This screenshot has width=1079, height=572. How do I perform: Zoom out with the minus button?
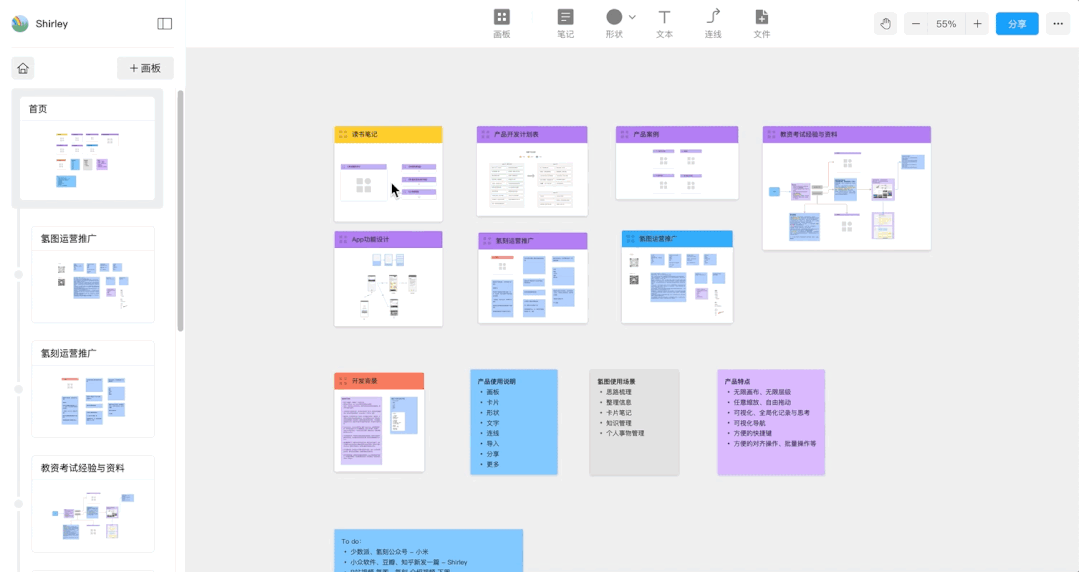point(916,24)
